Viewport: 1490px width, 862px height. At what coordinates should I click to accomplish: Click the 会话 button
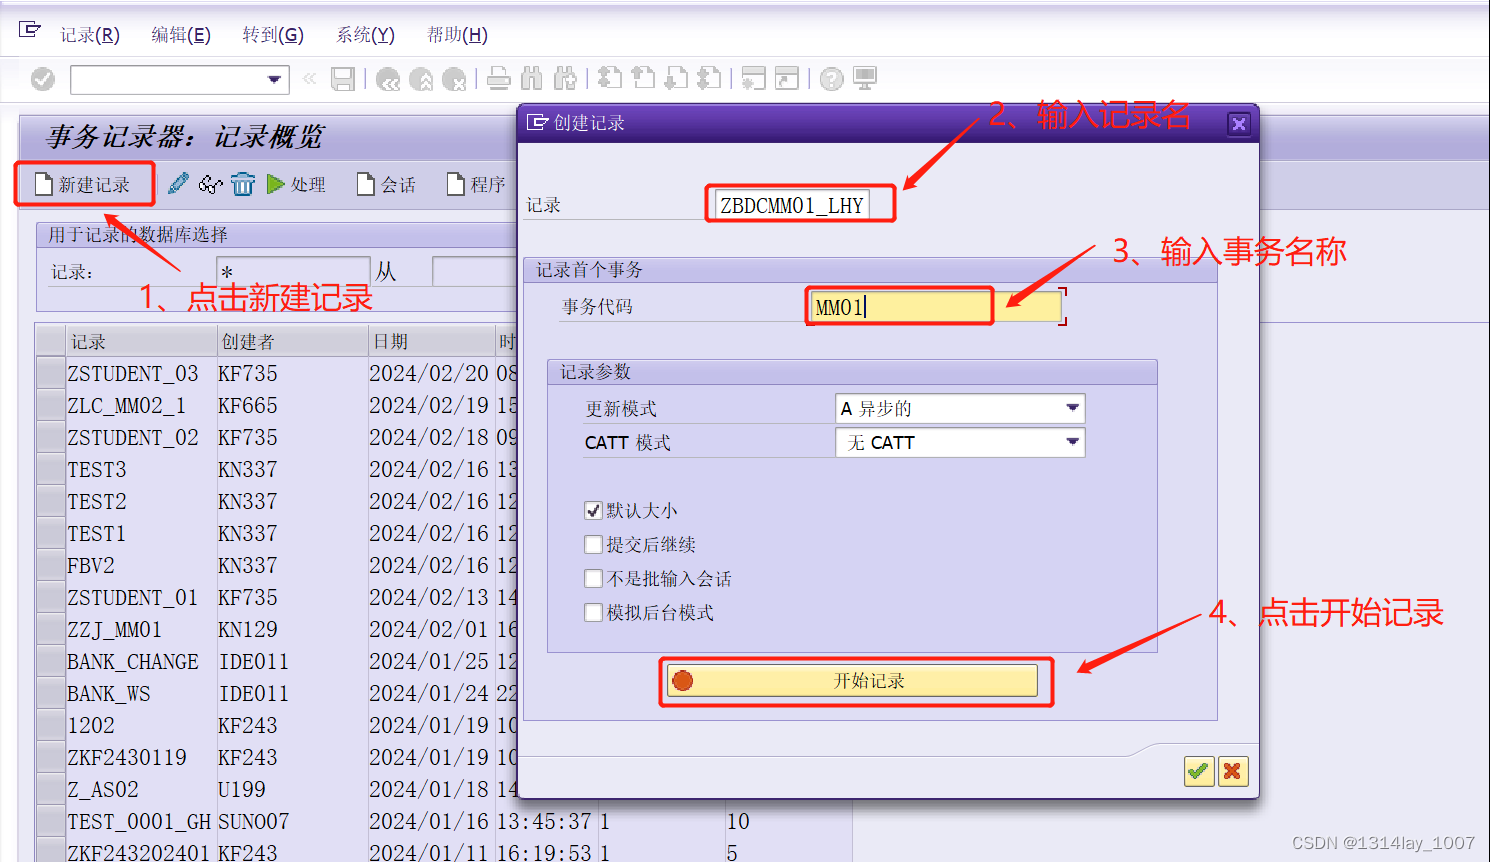click(x=387, y=184)
